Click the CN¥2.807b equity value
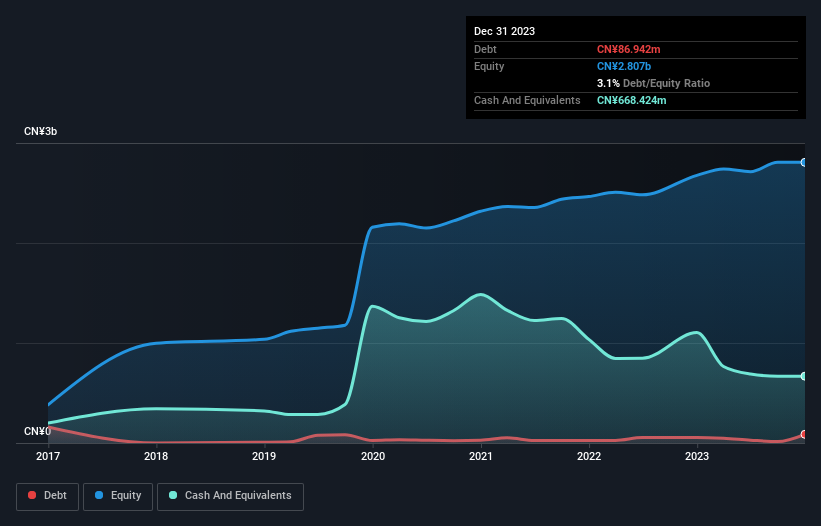Image resolution: width=821 pixels, height=526 pixels. [624, 66]
